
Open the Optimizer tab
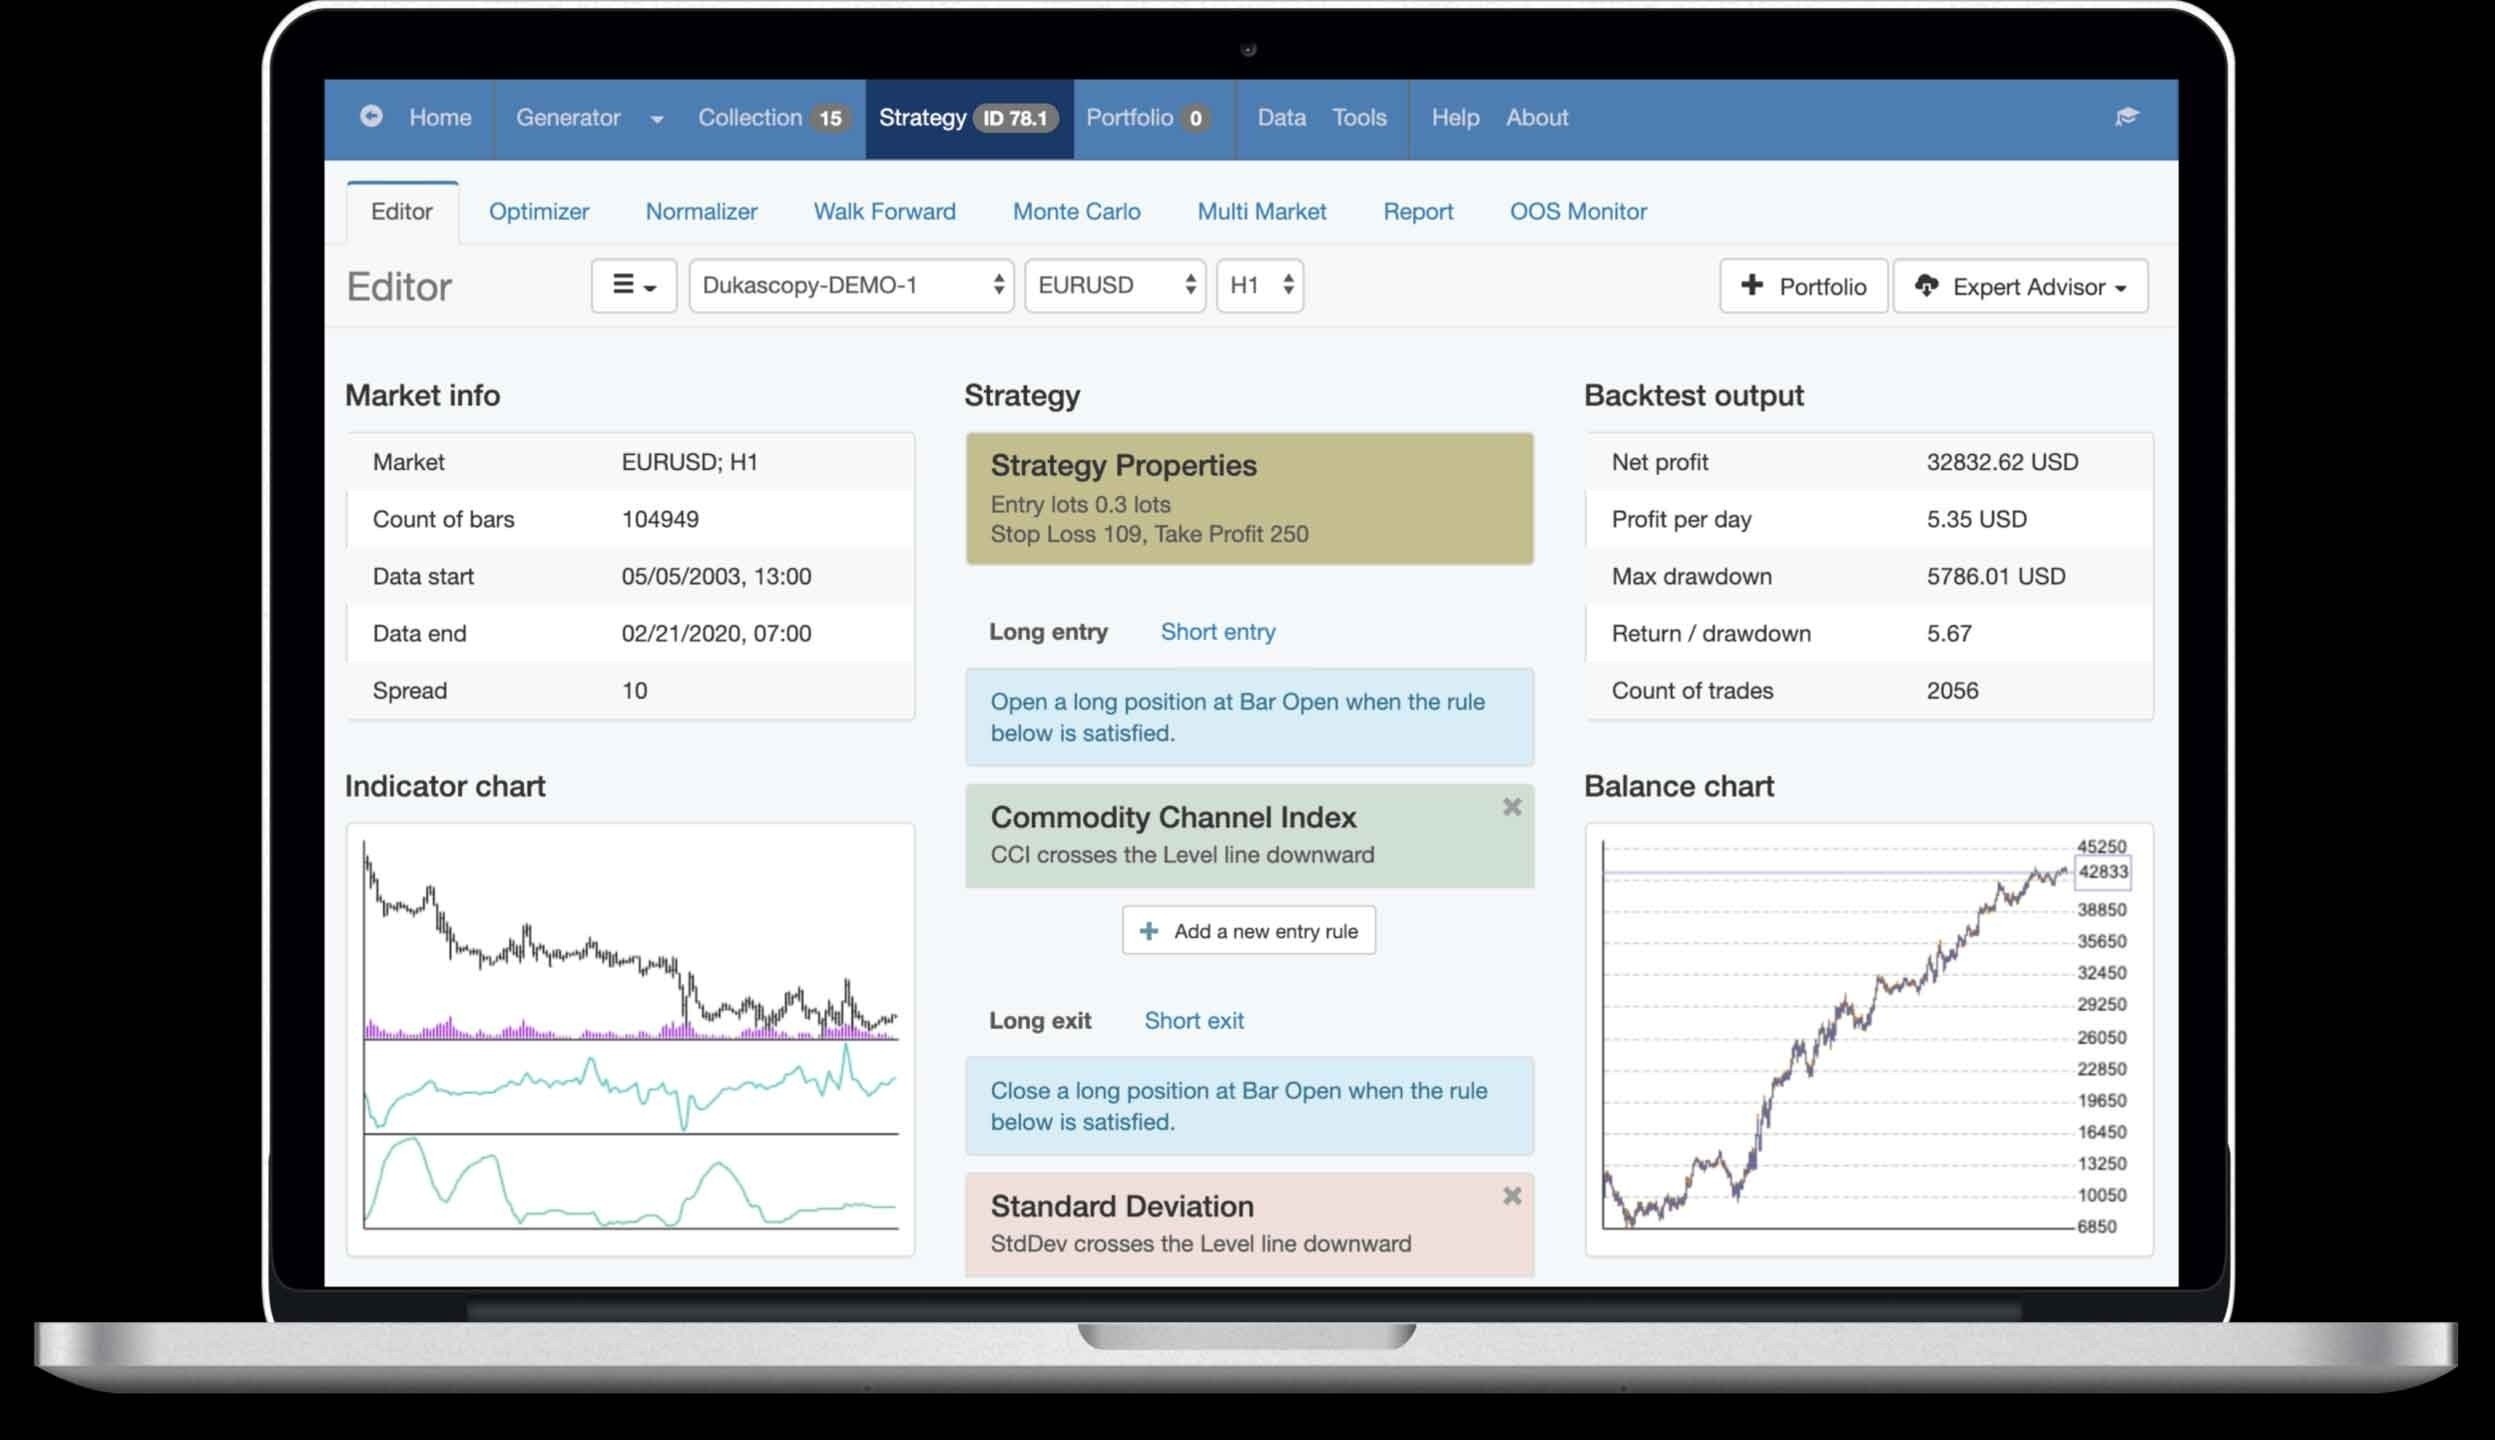(x=538, y=212)
